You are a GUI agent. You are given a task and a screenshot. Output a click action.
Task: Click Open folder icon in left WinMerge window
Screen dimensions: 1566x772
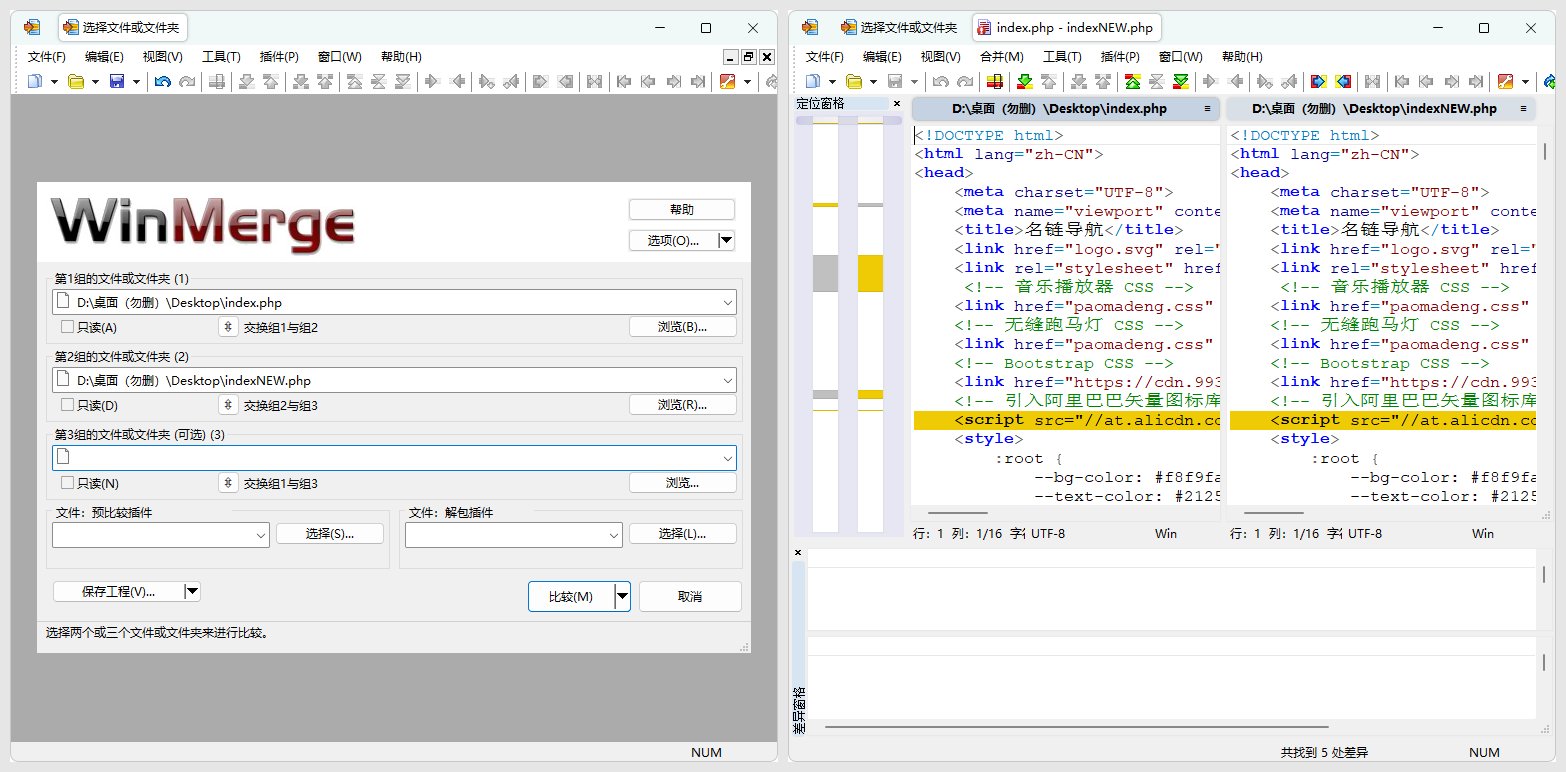coord(76,81)
